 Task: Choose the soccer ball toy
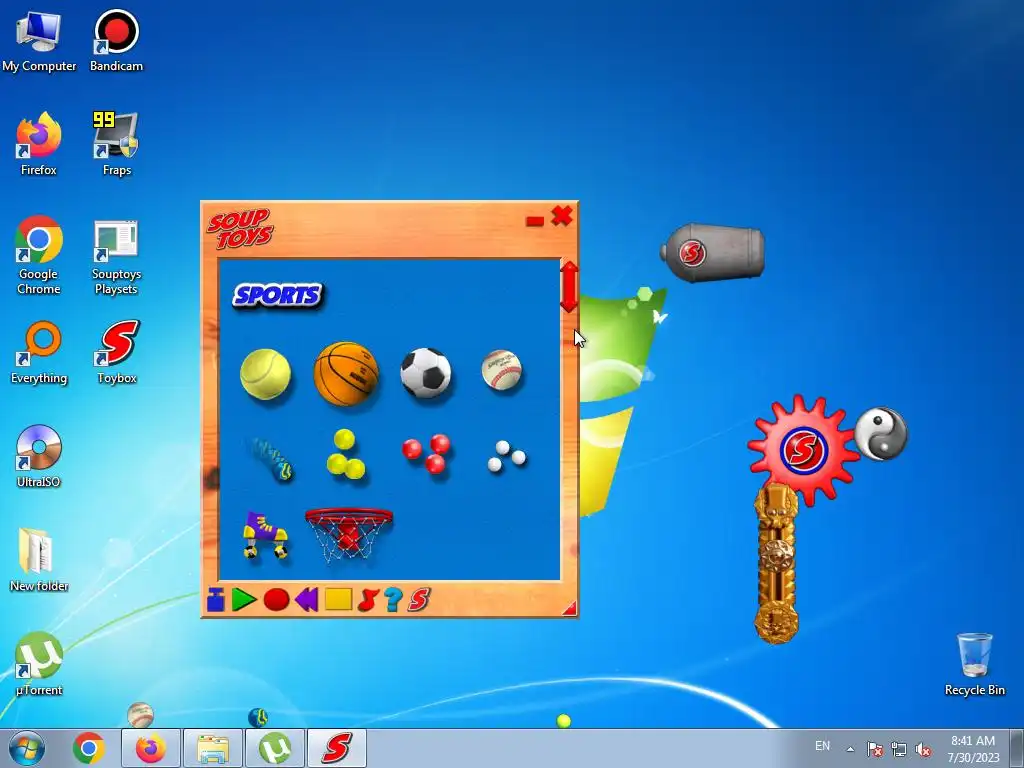[426, 372]
